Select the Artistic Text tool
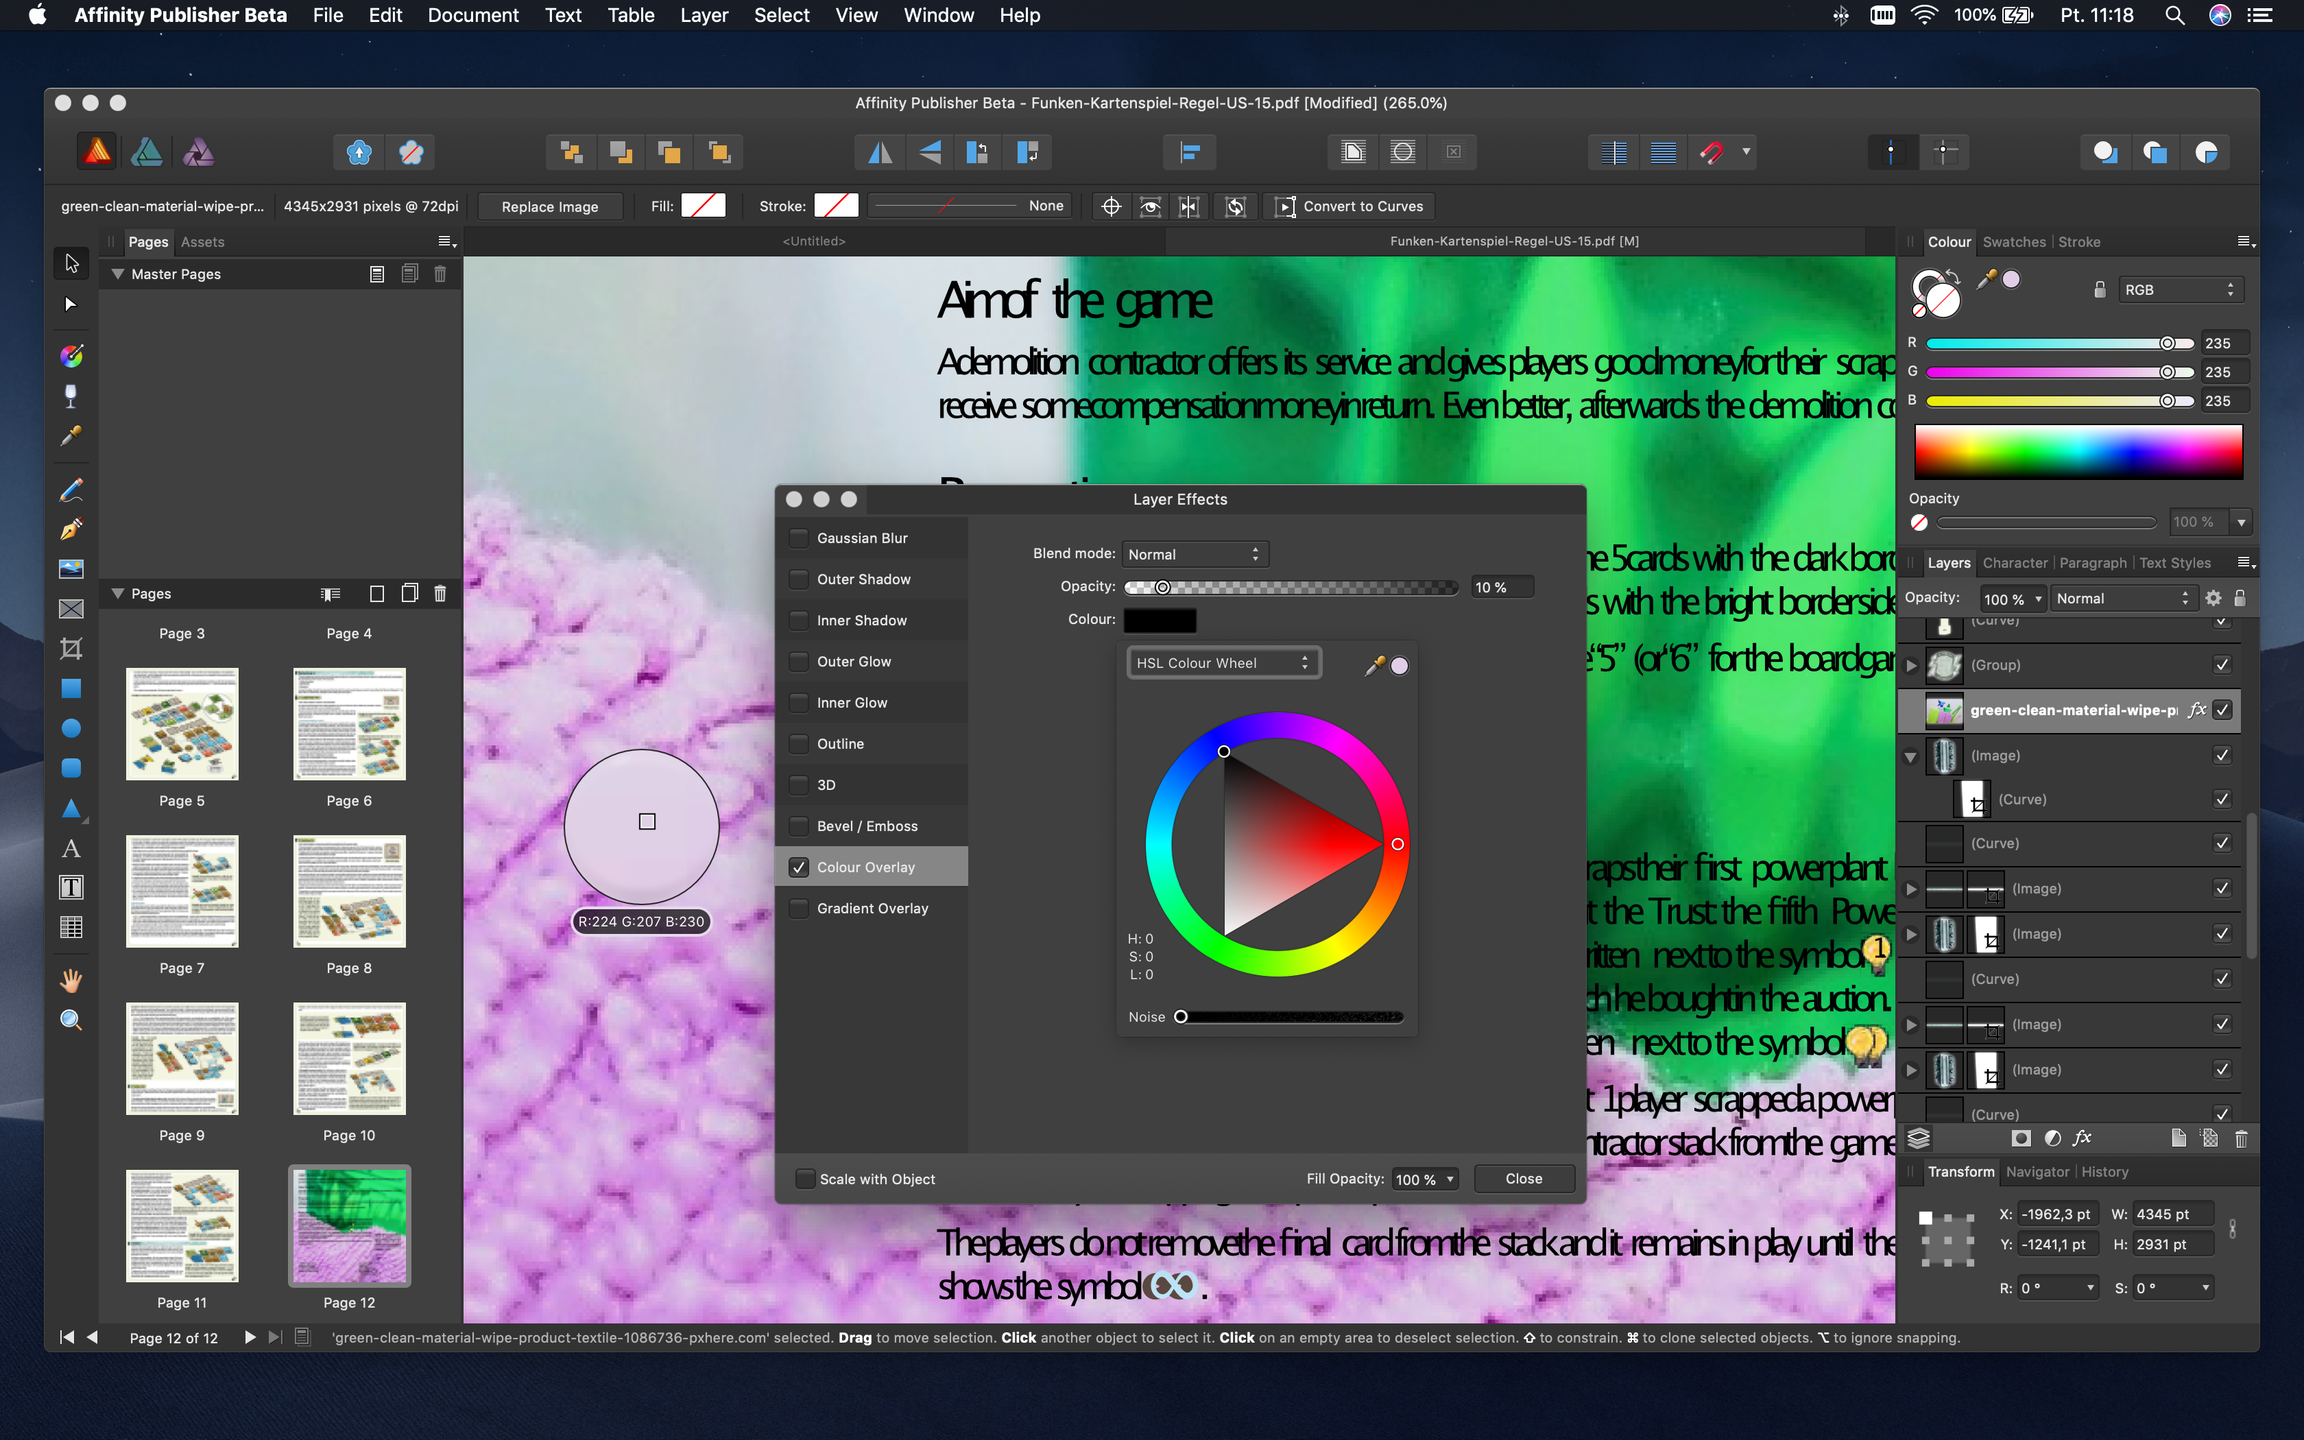Screen dimensions: 2304x1440 point(71,848)
